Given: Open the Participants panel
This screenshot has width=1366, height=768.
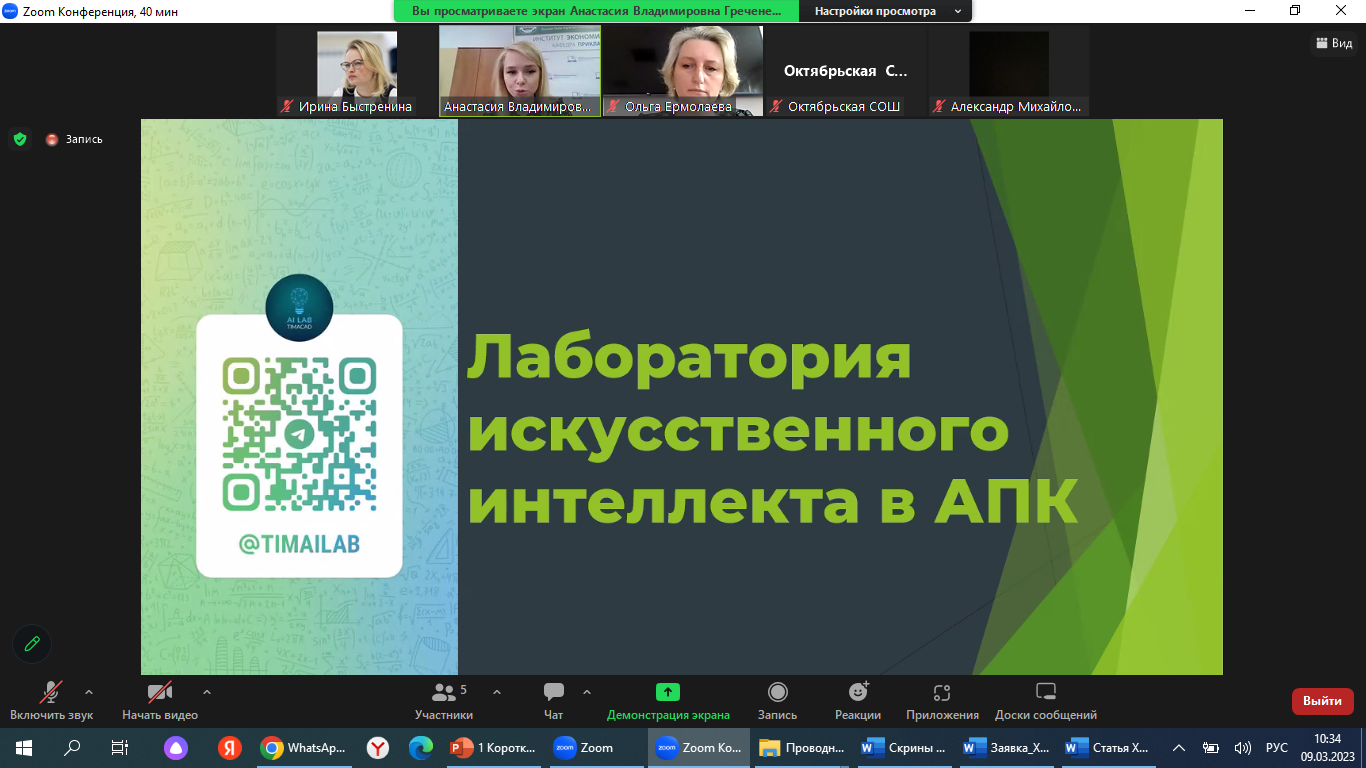Looking at the screenshot, I should pyautogui.click(x=444, y=701).
